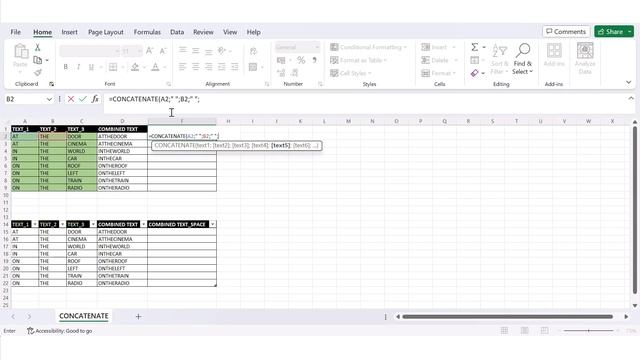The width and height of the screenshot is (640, 360).
Task: Open the Help tab
Action: coord(253,32)
